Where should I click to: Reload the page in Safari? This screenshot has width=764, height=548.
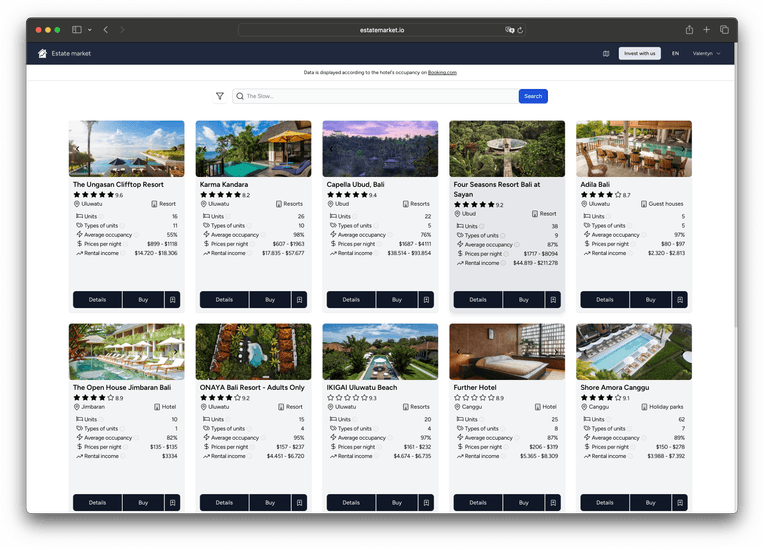tap(520, 30)
